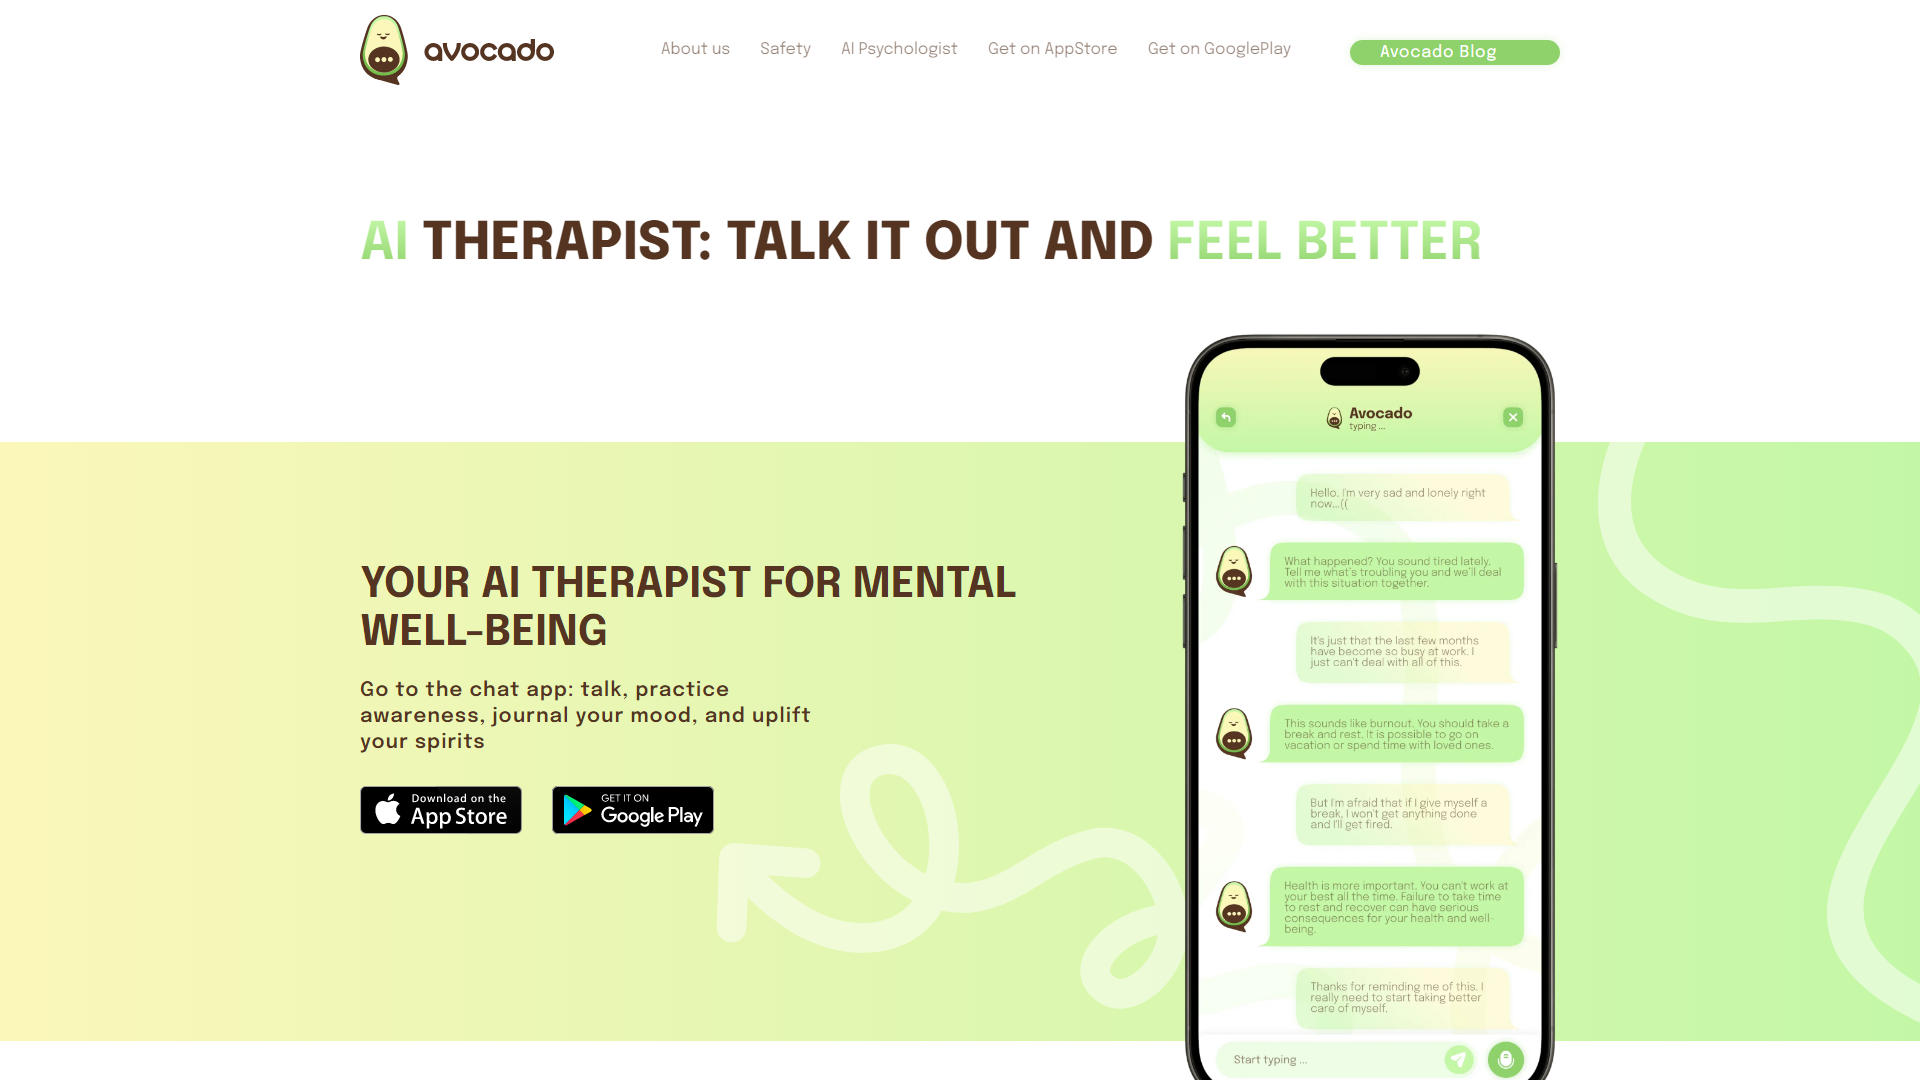
Task: Click the microphone icon in chat input
Action: tap(1505, 1059)
